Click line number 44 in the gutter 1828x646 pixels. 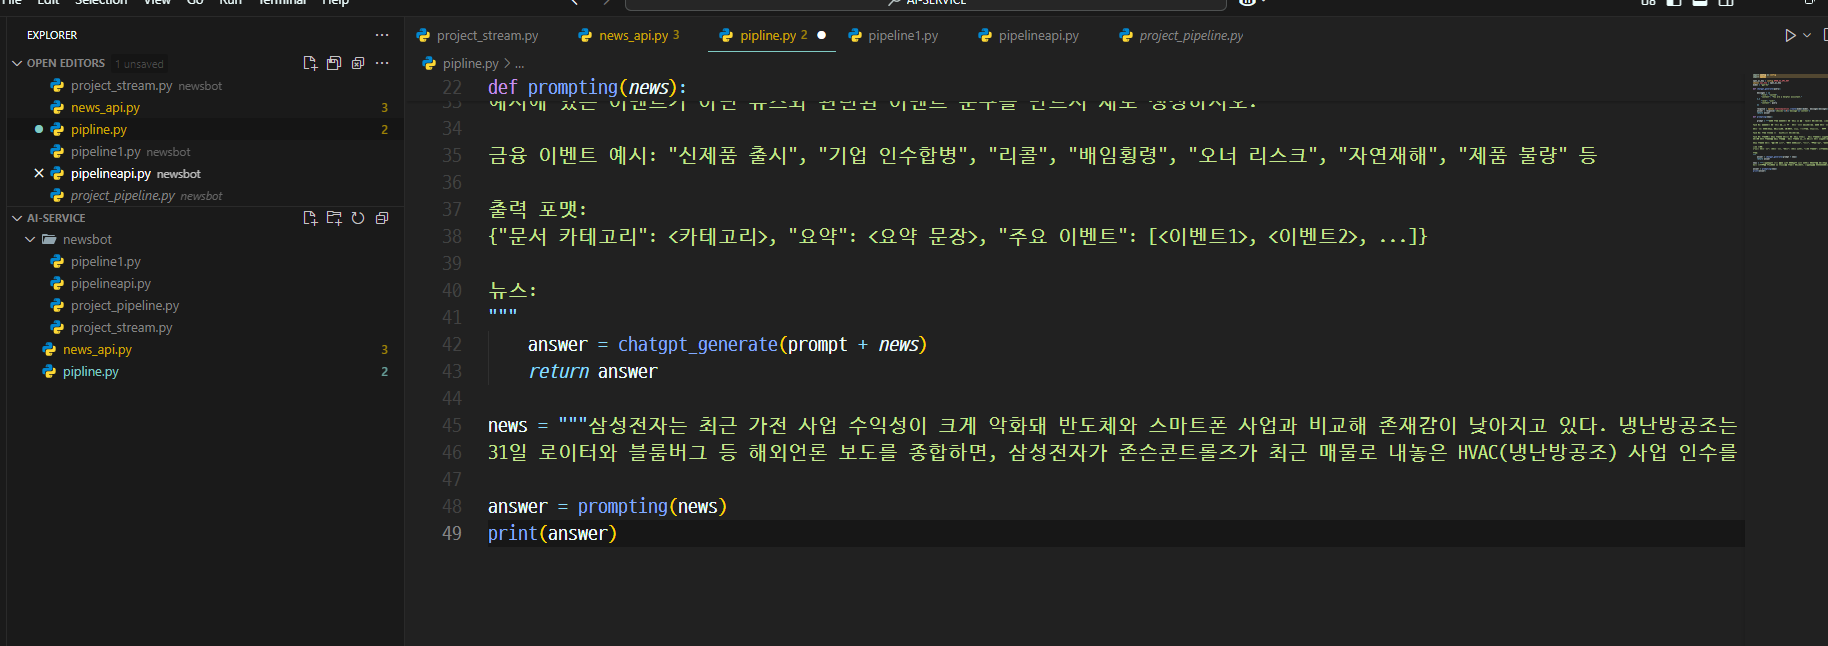tap(452, 398)
